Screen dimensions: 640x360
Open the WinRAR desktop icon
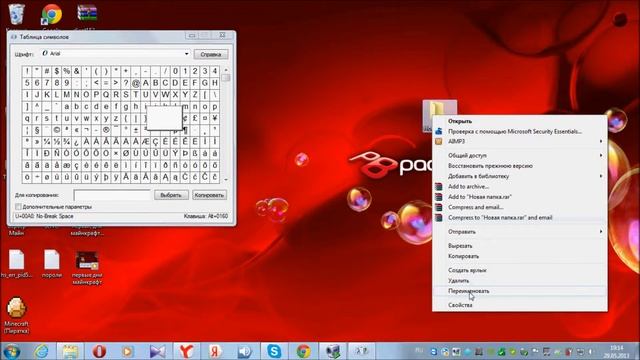87,13
